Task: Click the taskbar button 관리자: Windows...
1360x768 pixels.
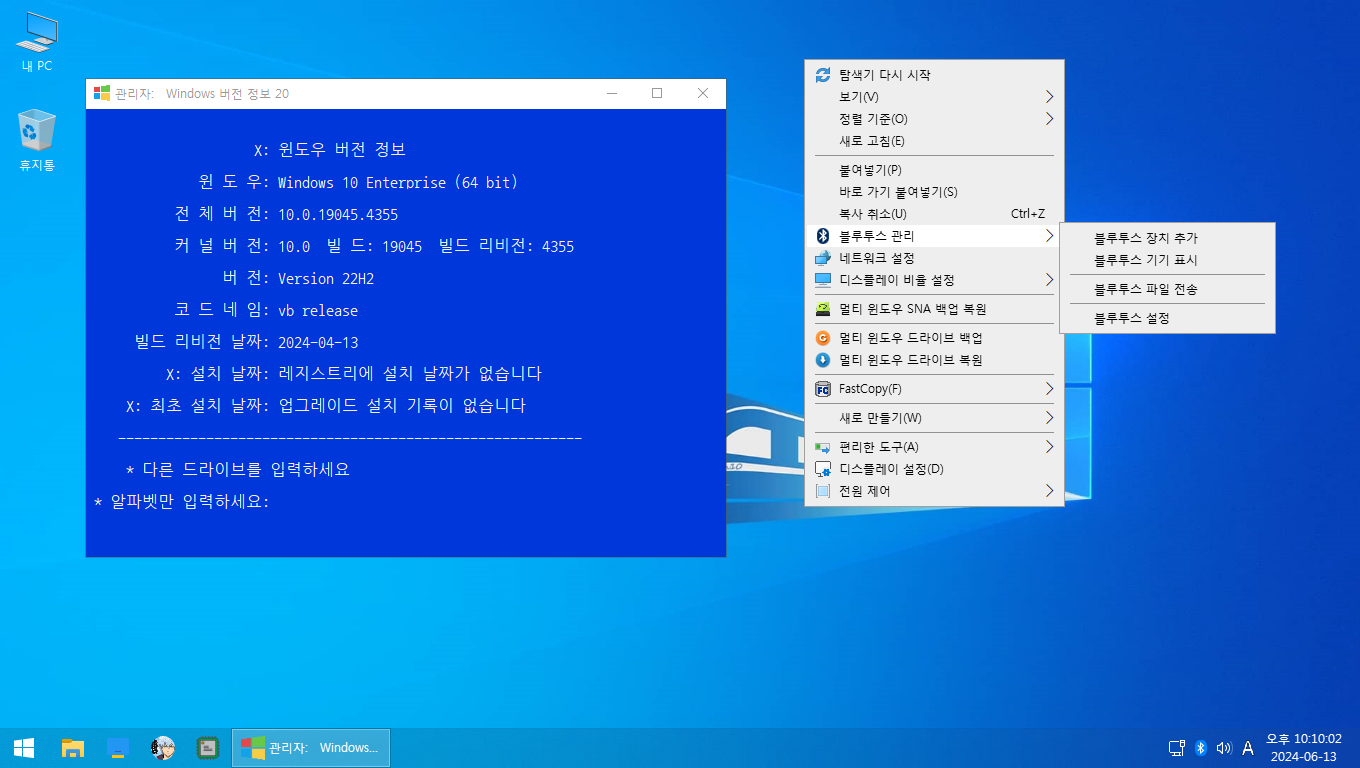Action: pos(311,748)
